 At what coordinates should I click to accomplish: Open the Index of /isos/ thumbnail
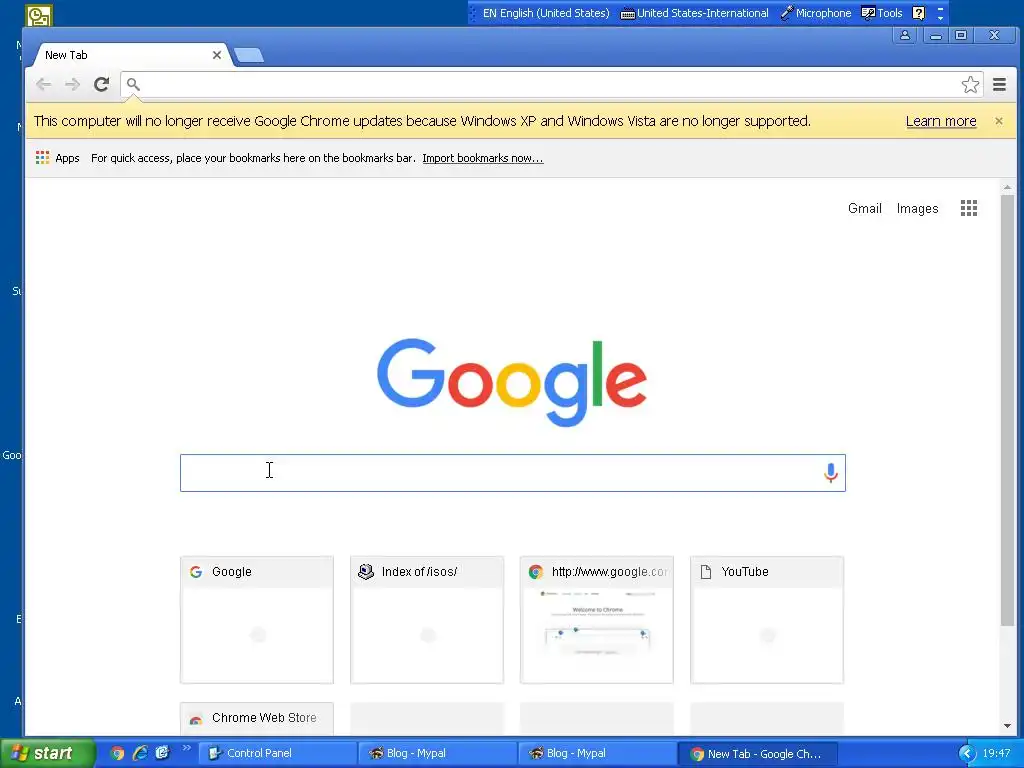[427, 620]
